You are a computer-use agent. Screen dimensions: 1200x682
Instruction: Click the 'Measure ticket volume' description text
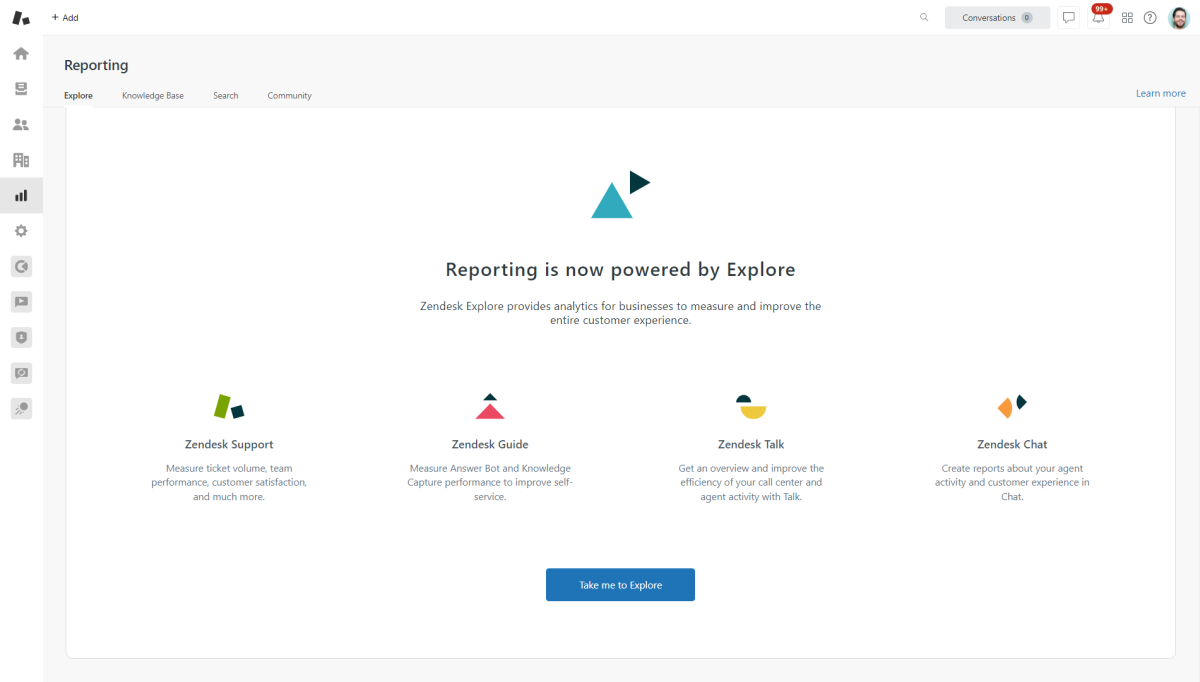coord(229,482)
